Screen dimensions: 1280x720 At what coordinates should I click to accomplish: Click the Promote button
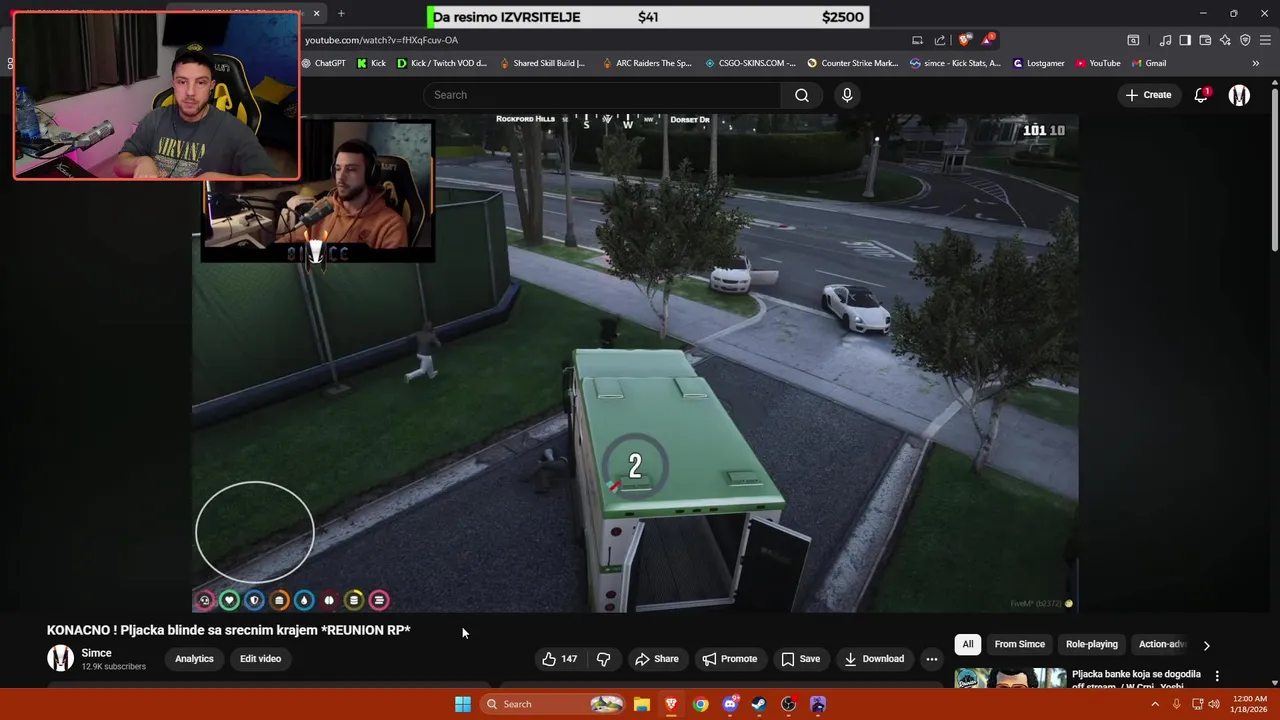coord(729,659)
